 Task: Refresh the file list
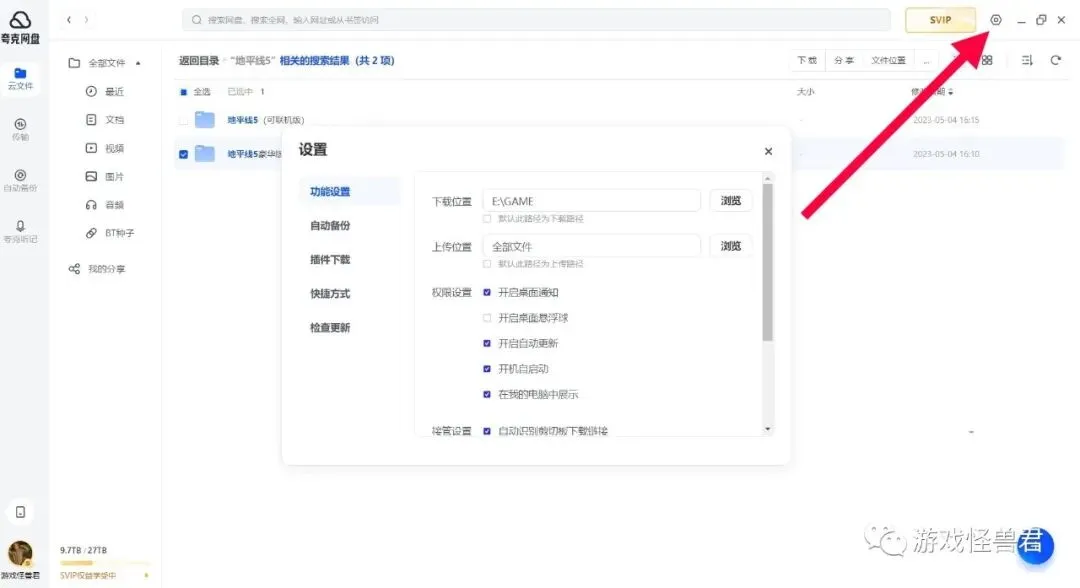1055,61
